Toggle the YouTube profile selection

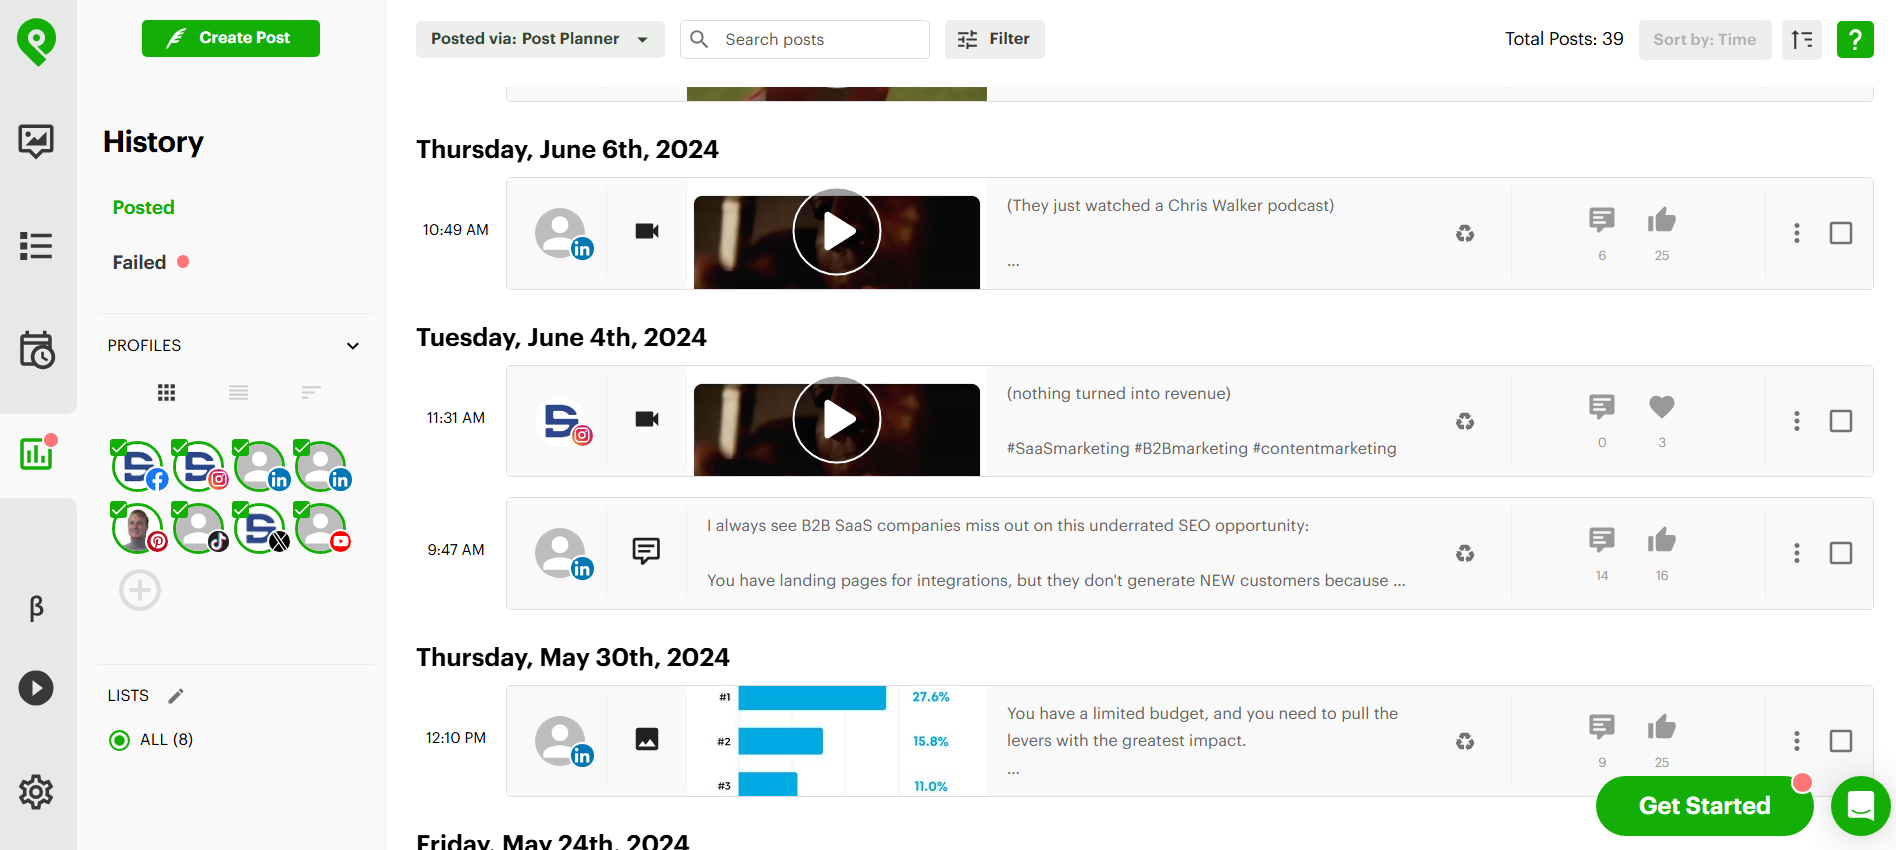pyautogui.click(x=322, y=528)
